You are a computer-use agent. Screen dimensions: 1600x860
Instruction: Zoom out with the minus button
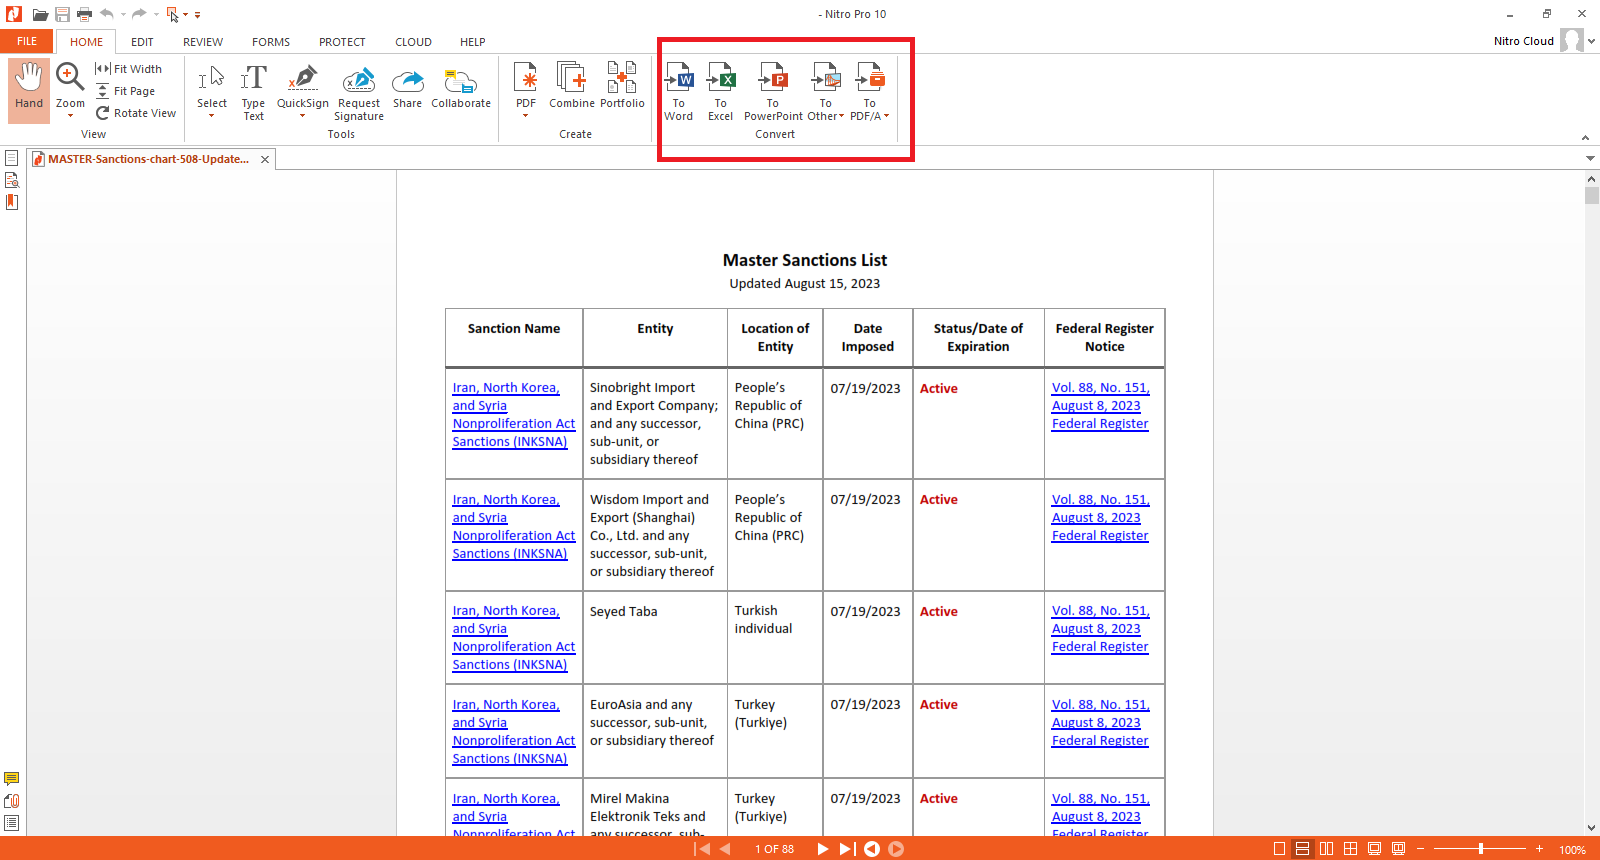pyautogui.click(x=1420, y=849)
